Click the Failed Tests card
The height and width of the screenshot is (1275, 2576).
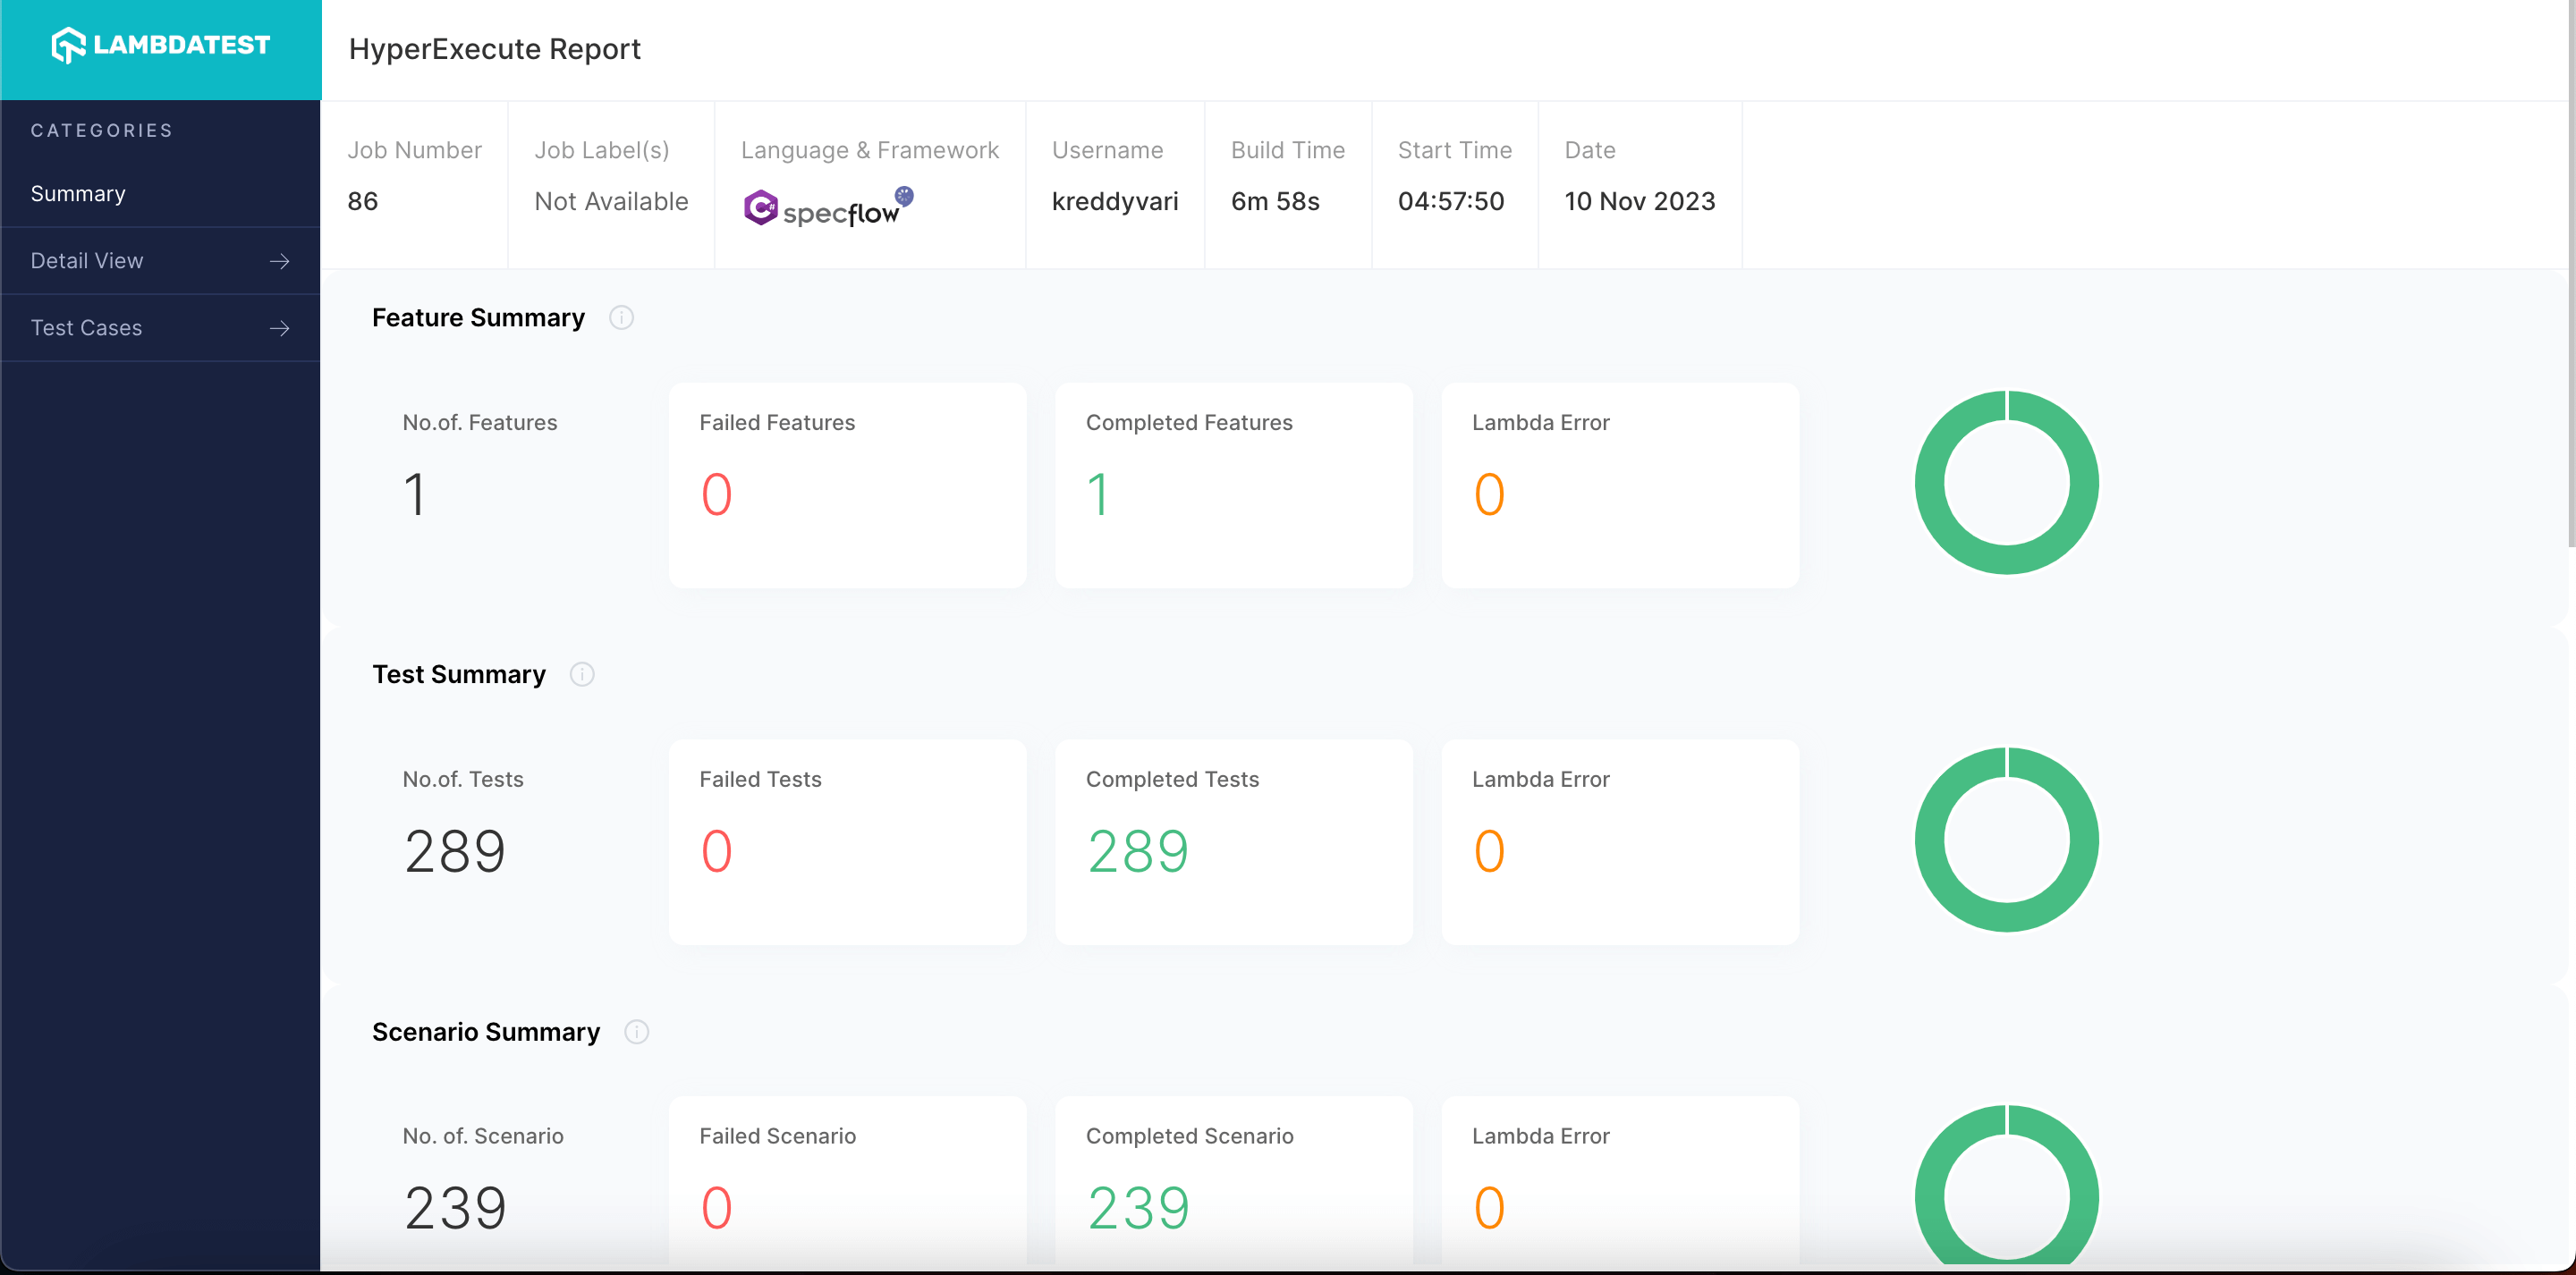(x=847, y=842)
